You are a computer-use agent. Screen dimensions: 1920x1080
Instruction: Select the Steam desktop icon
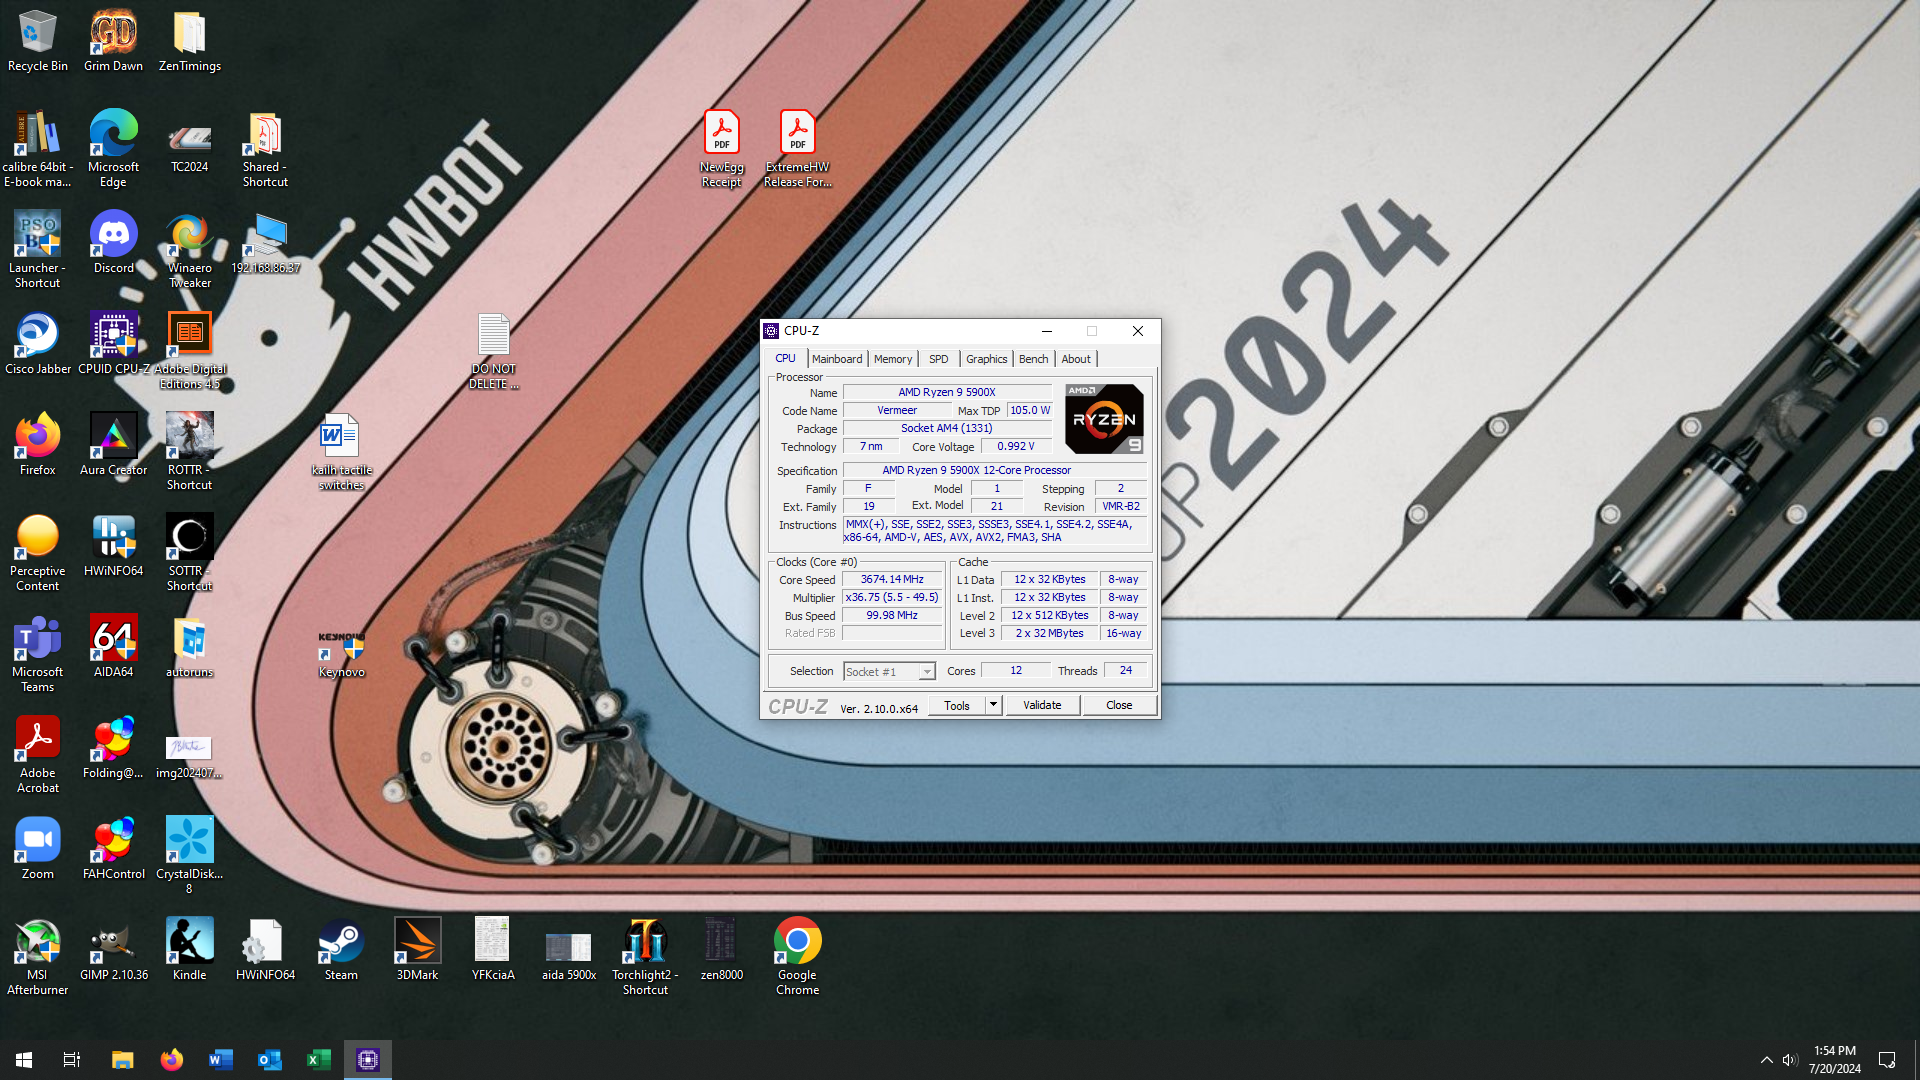pyautogui.click(x=341, y=949)
